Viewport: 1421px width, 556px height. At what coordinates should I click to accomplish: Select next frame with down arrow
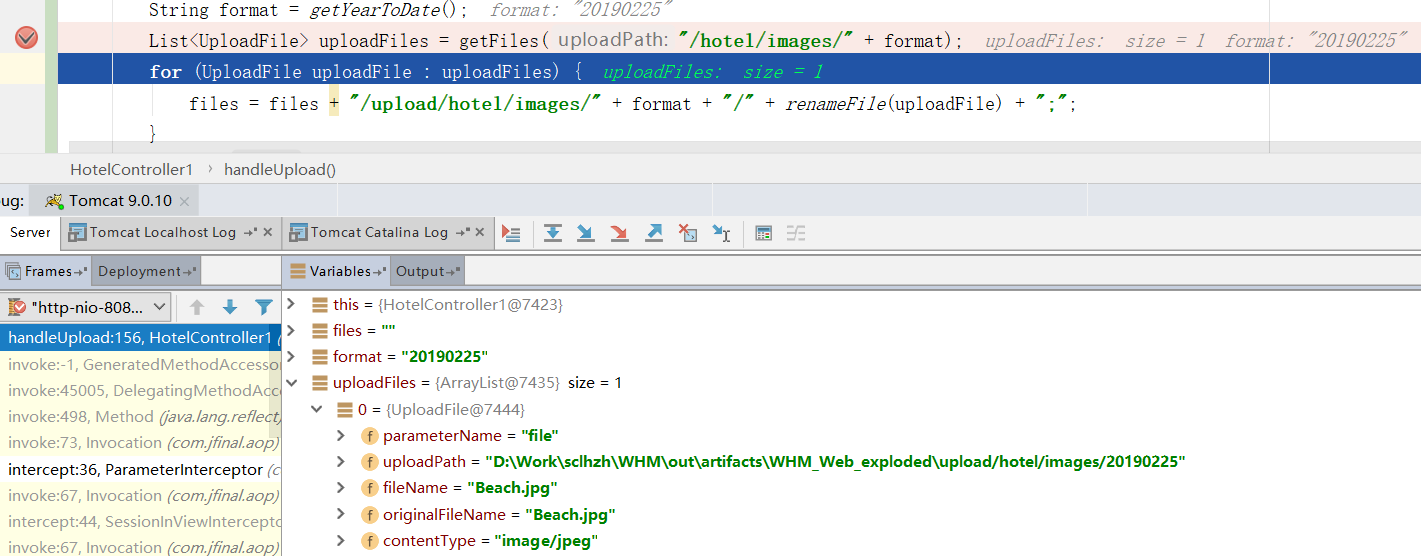(x=230, y=307)
